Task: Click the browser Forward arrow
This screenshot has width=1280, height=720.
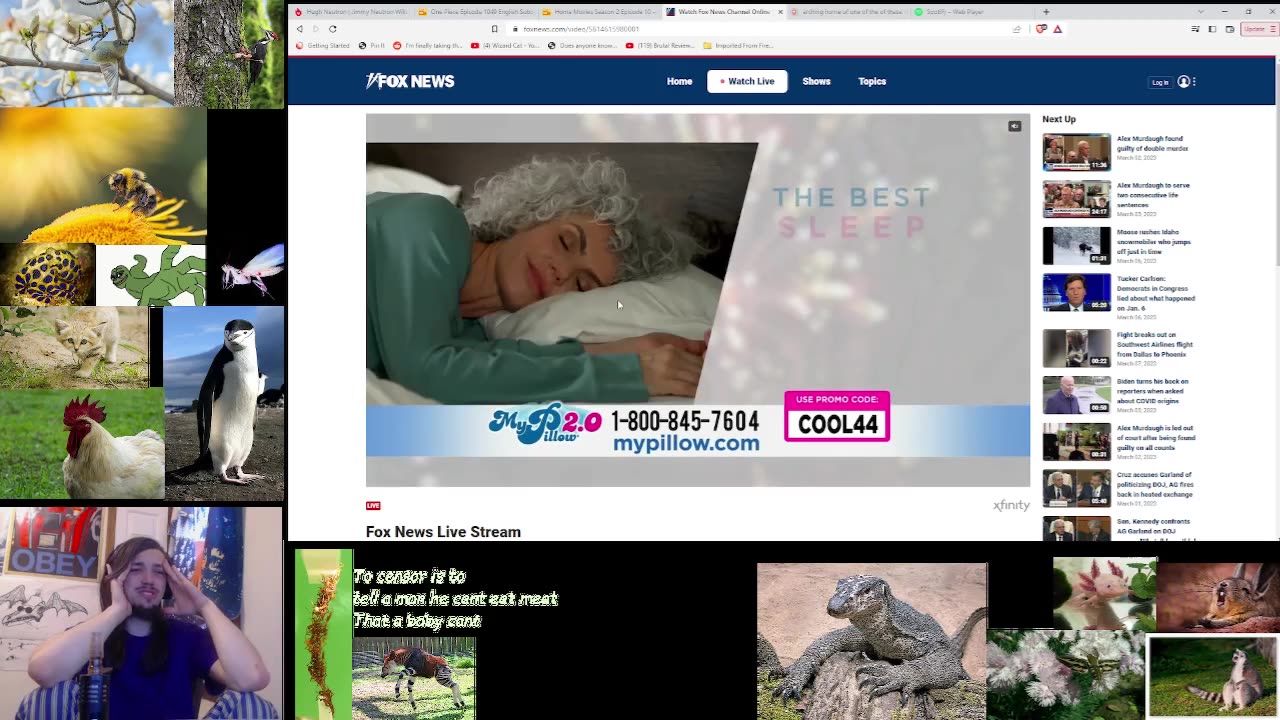Action: [x=315, y=29]
